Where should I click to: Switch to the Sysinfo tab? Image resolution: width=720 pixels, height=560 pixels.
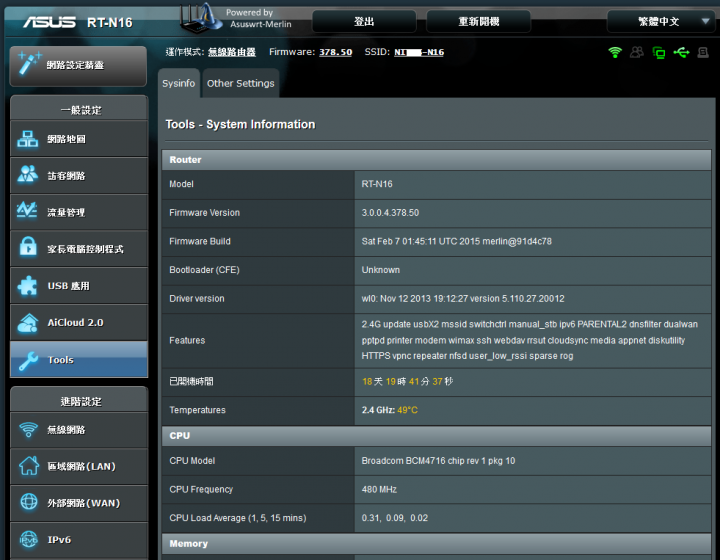pyautogui.click(x=179, y=83)
